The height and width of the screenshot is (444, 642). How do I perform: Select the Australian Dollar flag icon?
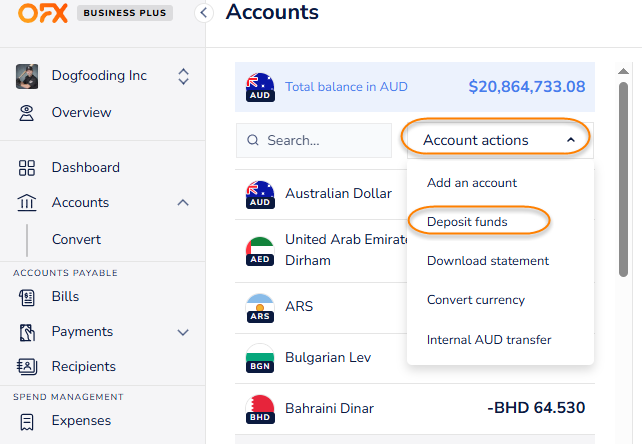[x=260, y=194]
